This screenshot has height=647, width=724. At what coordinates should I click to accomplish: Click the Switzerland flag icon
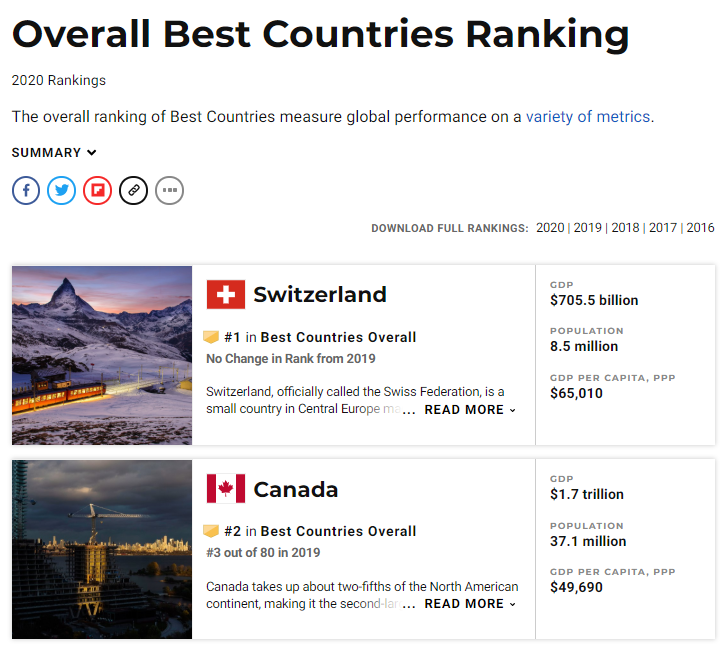pyautogui.click(x=226, y=294)
